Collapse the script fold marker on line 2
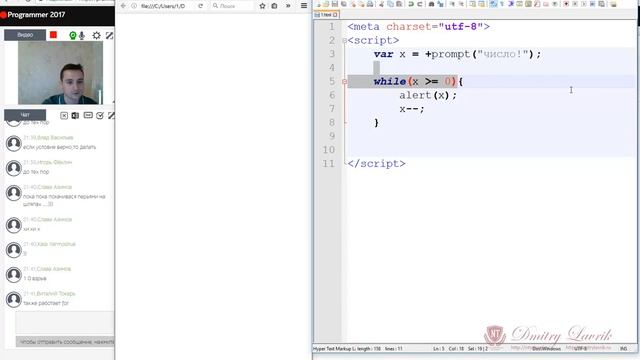640x360 pixels. click(344, 40)
